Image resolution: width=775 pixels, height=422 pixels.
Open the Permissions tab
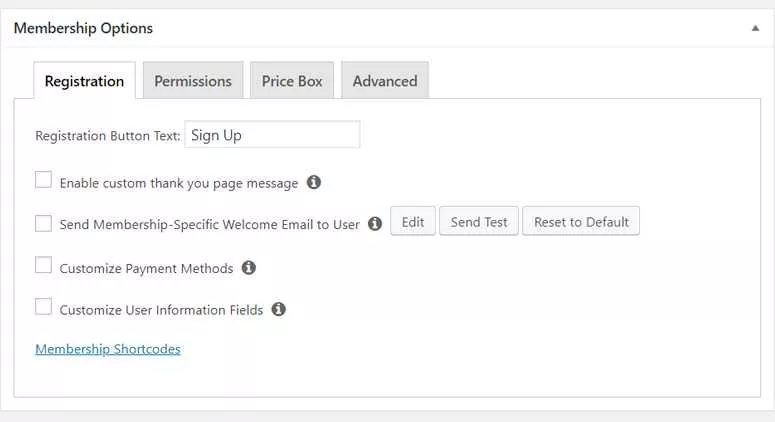pos(193,81)
